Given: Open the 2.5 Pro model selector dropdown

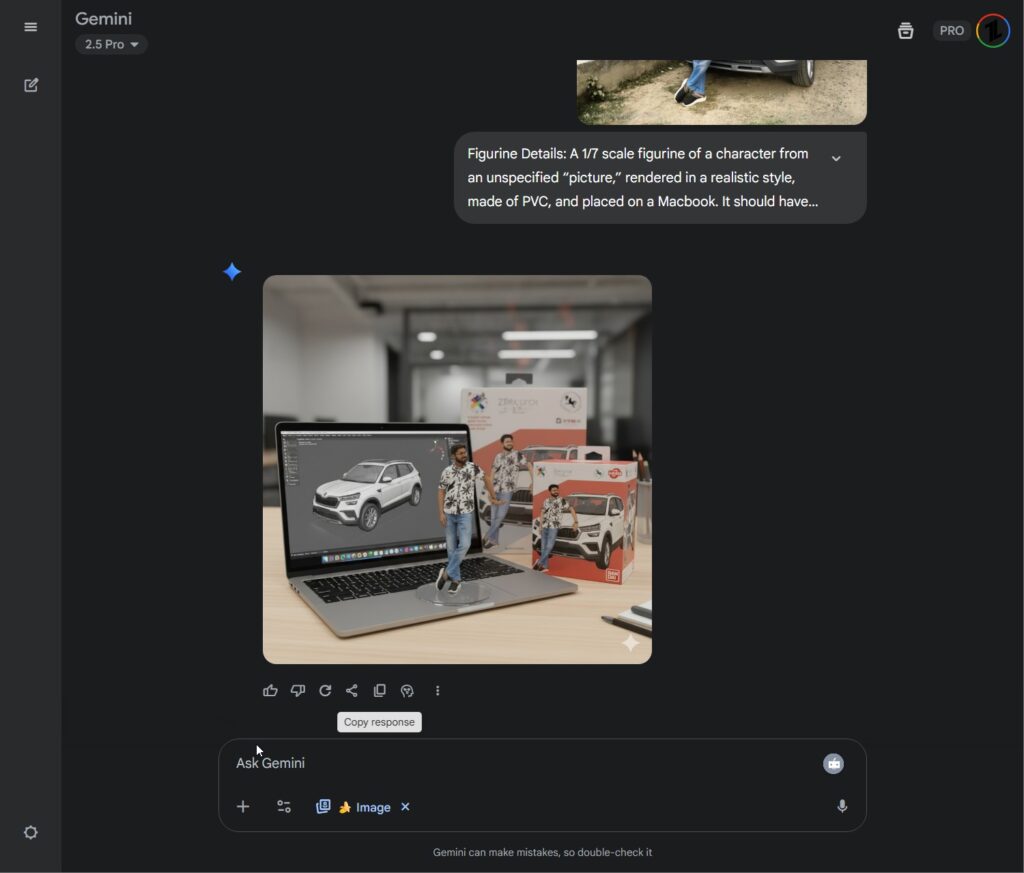Looking at the screenshot, I should (x=111, y=44).
